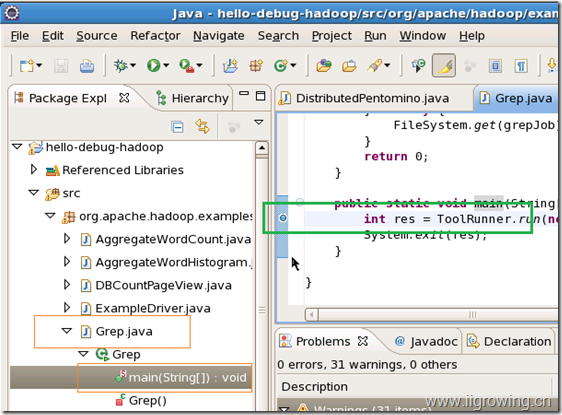562x415 pixels.
Task: Maximize the Package Explorer view panel
Action: [x=261, y=95]
